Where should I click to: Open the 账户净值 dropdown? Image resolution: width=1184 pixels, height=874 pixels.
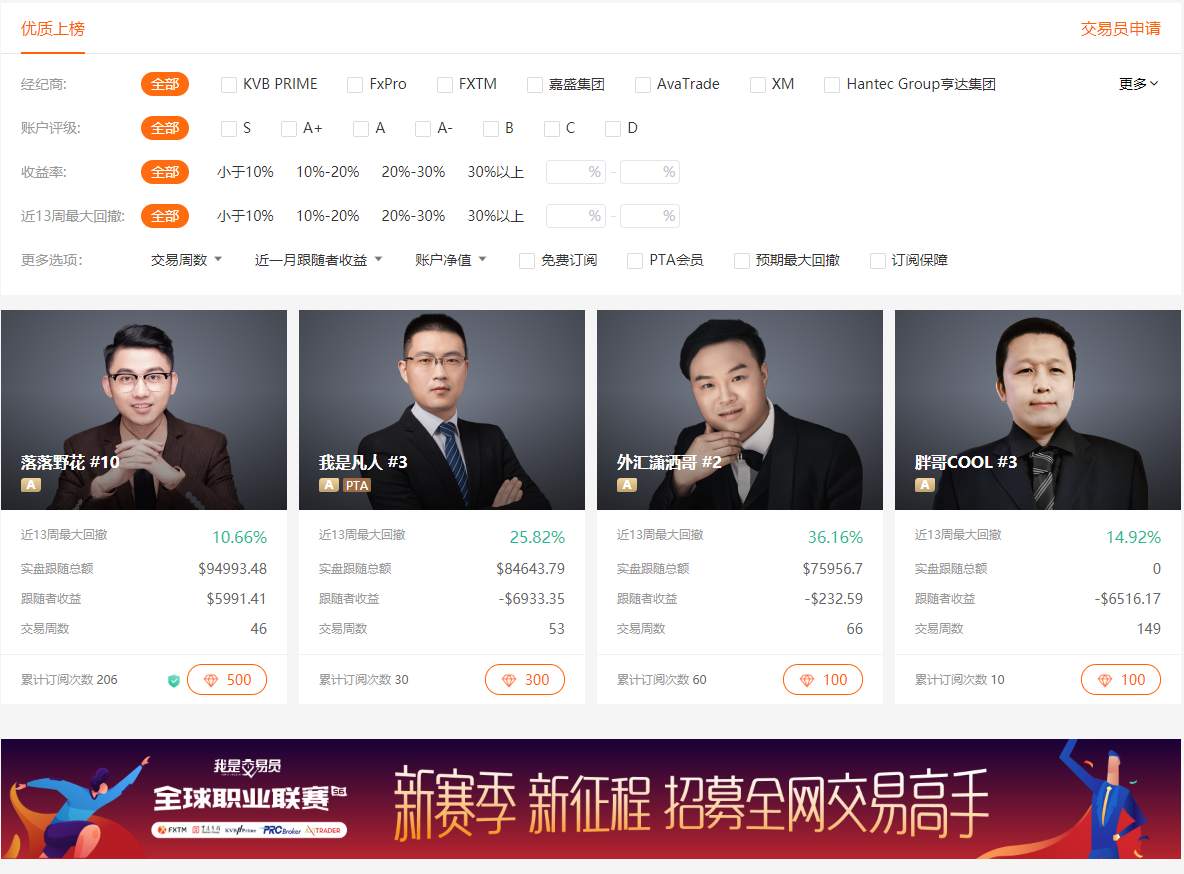click(450, 260)
